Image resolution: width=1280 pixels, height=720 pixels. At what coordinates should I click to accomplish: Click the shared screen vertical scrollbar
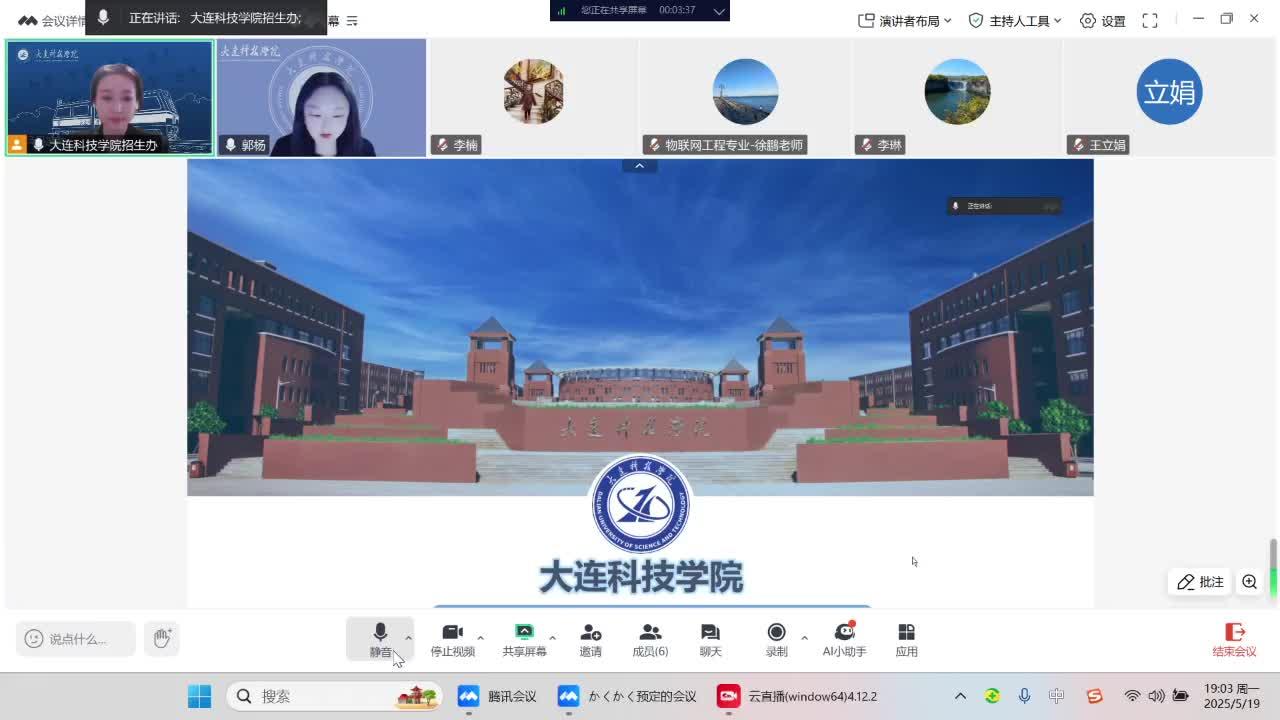point(1273,570)
